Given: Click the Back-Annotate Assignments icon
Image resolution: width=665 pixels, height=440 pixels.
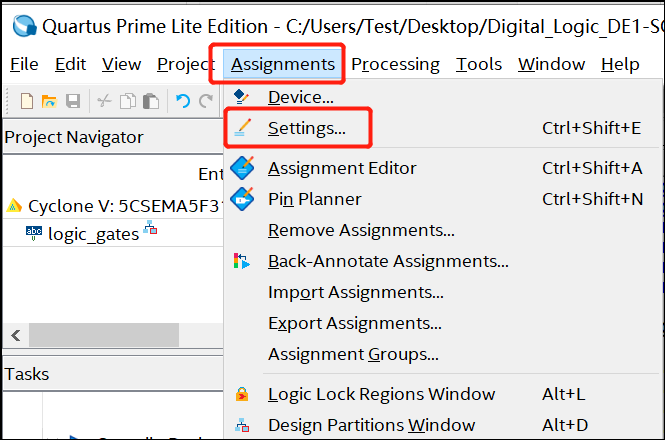Looking at the screenshot, I should [242, 261].
